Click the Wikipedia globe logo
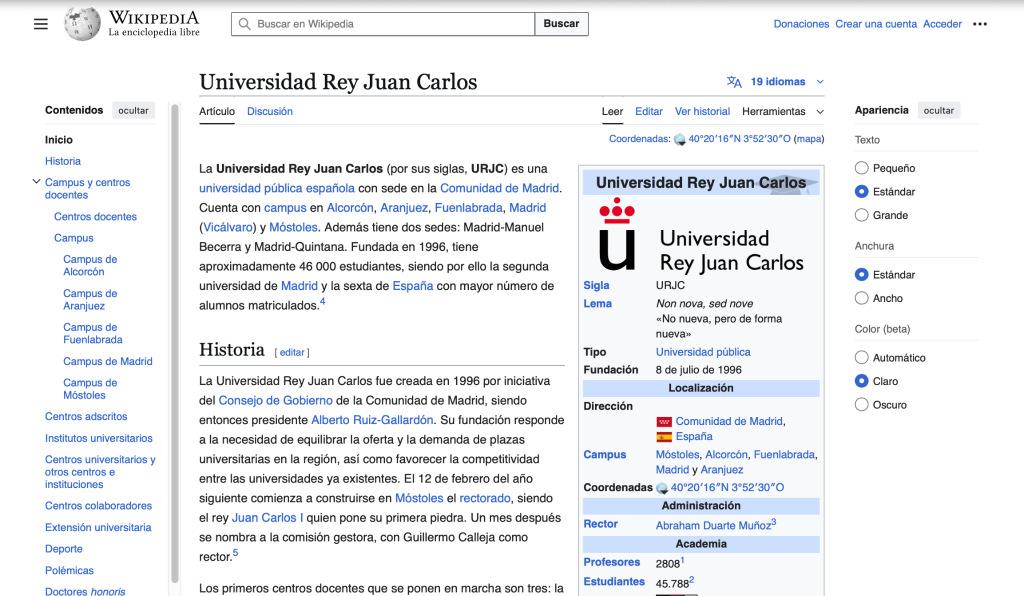The width and height of the screenshot is (1024, 596). [x=82, y=24]
